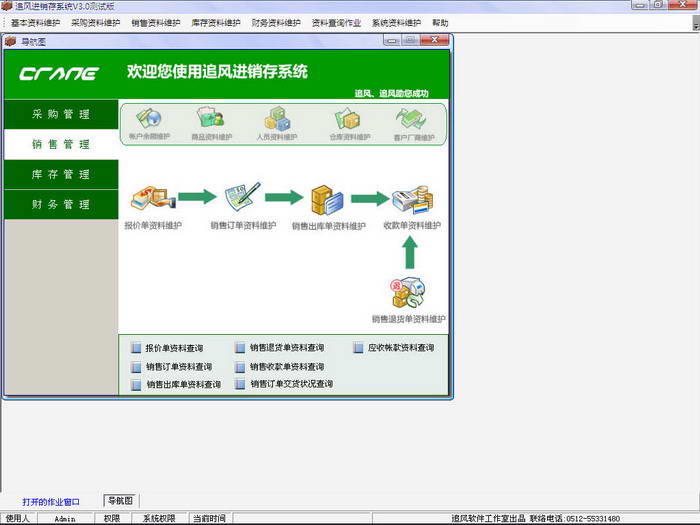Close the 导航图 child window
The width and height of the screenshot is (700, 525).
[x=433, y=40]
